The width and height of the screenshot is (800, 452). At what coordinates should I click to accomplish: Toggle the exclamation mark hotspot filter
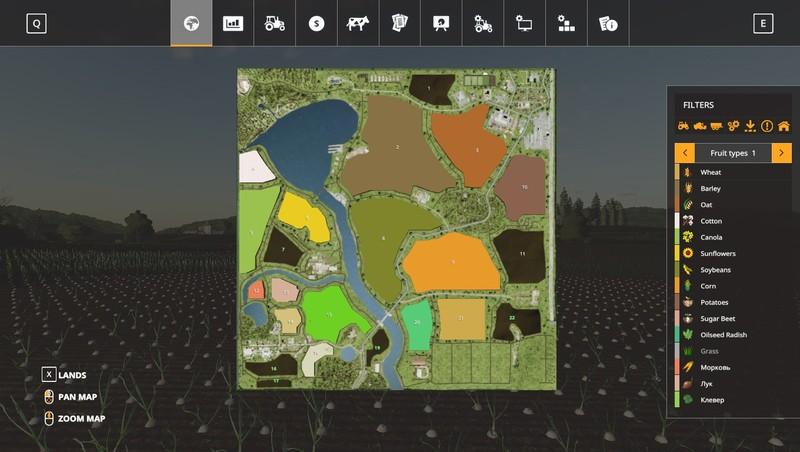click(767, 126)
